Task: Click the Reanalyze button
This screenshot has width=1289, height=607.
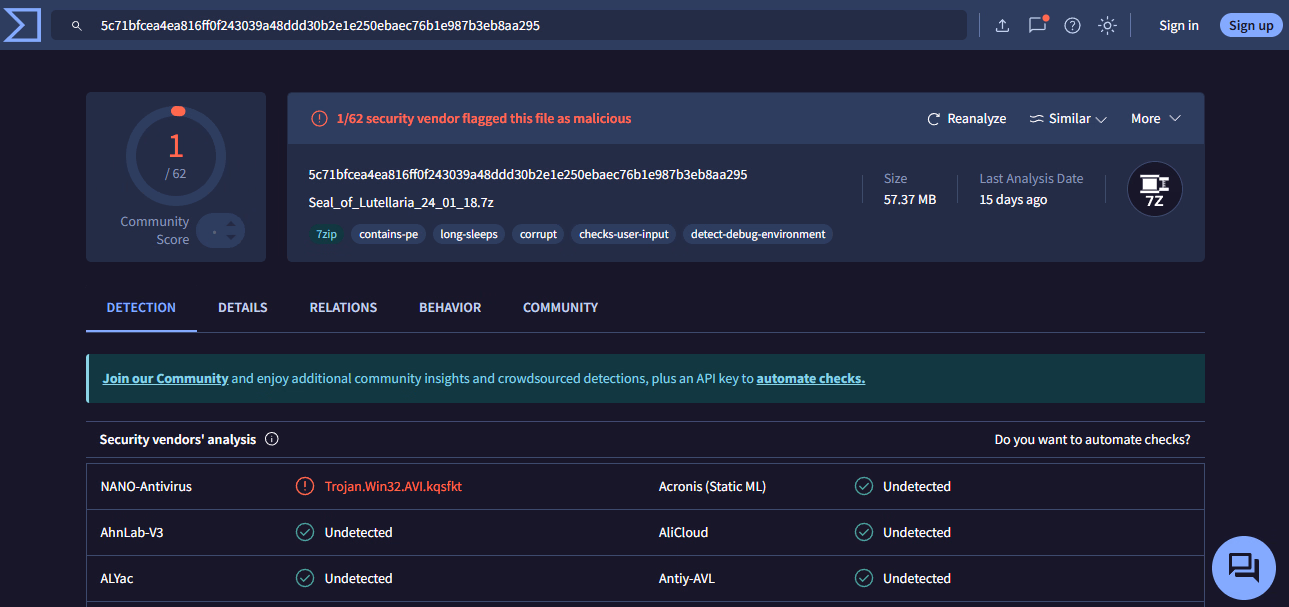Action: pos(966,119)
